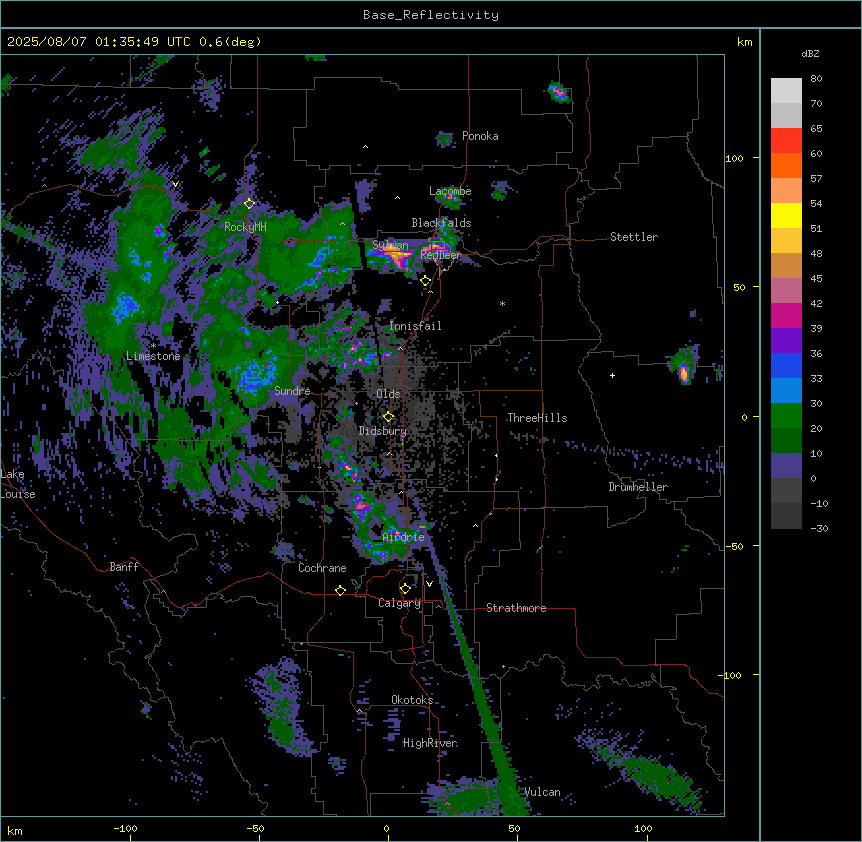Viewport: 862px width, 842px height.
Task: Click the yellow diamond marker south of RedDeer
Action: [x=426, y=281]
